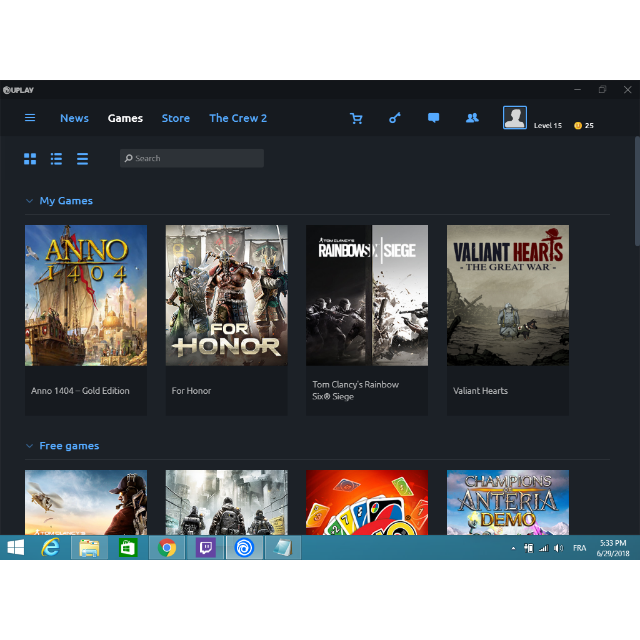This screenshot has width=640, height=640.
Task: Click the vertical scrollbar thumb
Action: pyautogui.click(x=637, y=191)
